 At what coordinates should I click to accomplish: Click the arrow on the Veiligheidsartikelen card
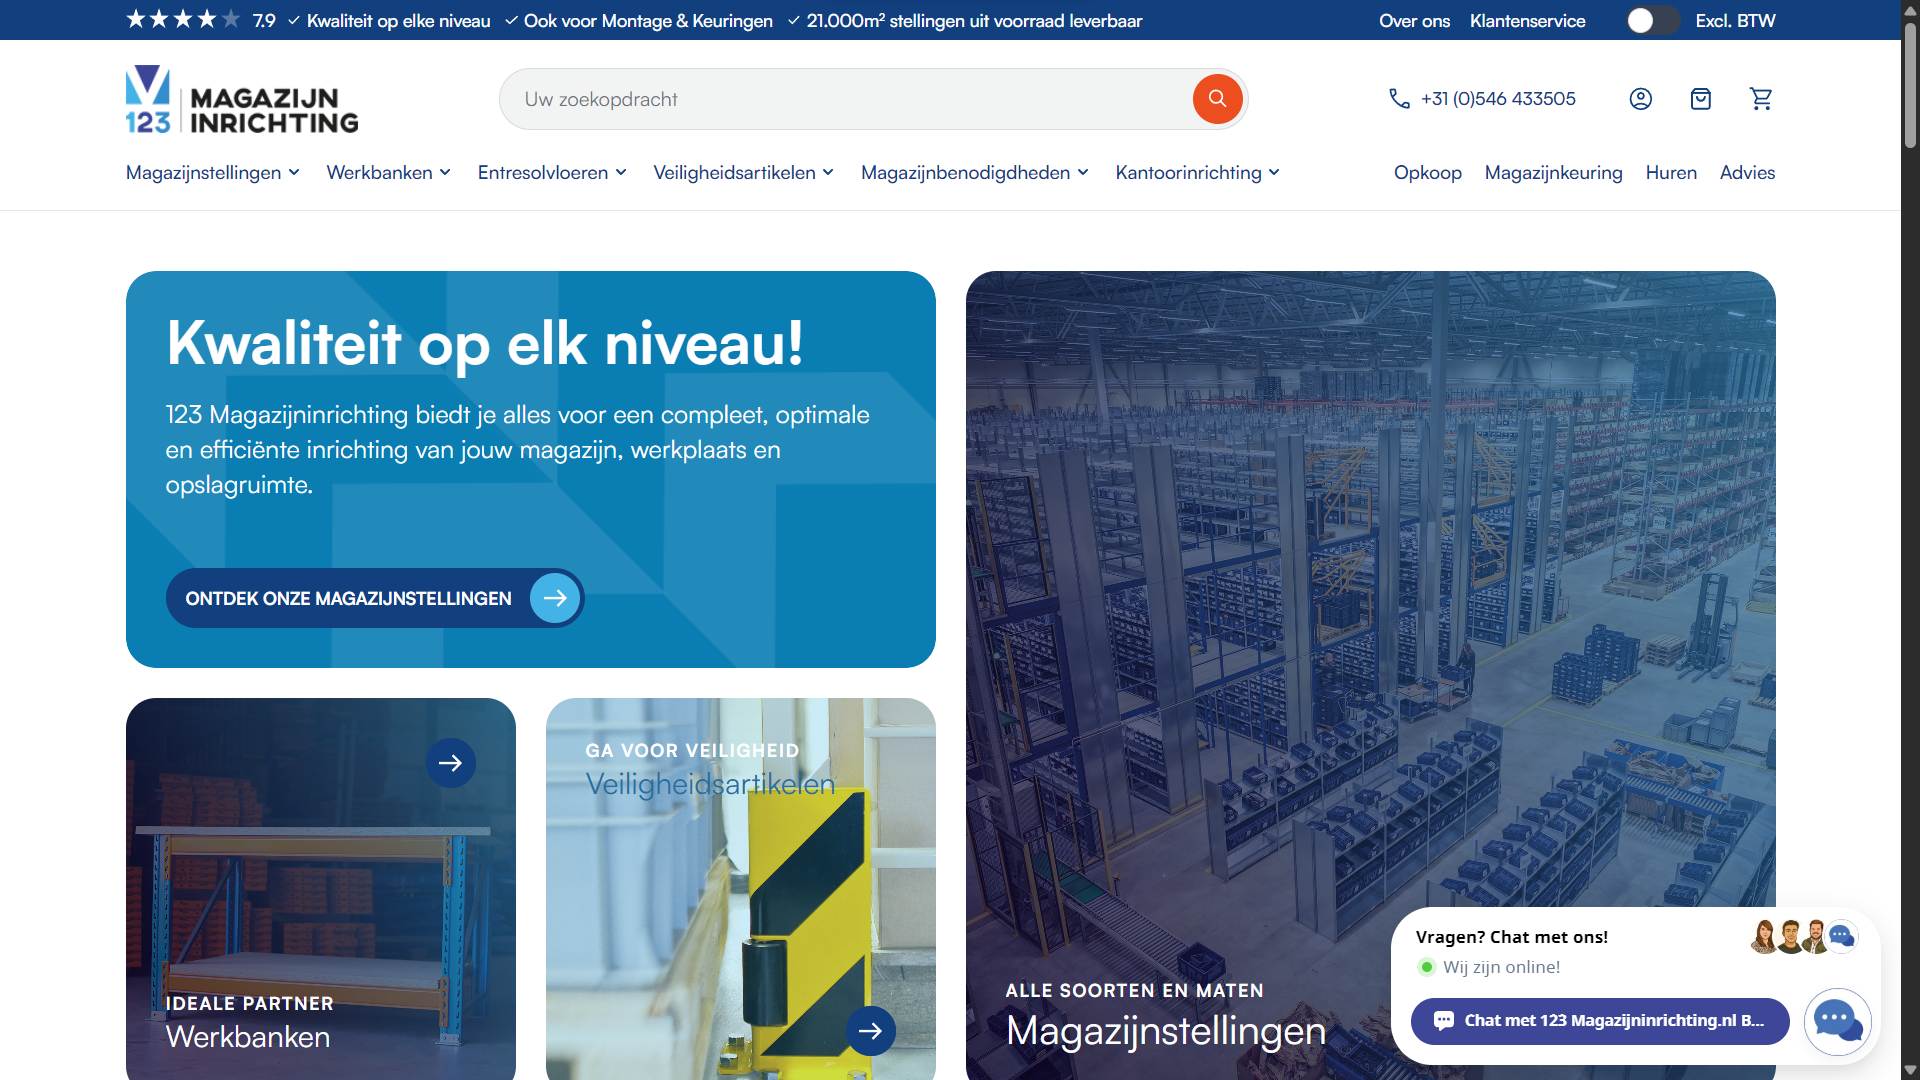pyautogui.click(x=870, y=1031)
